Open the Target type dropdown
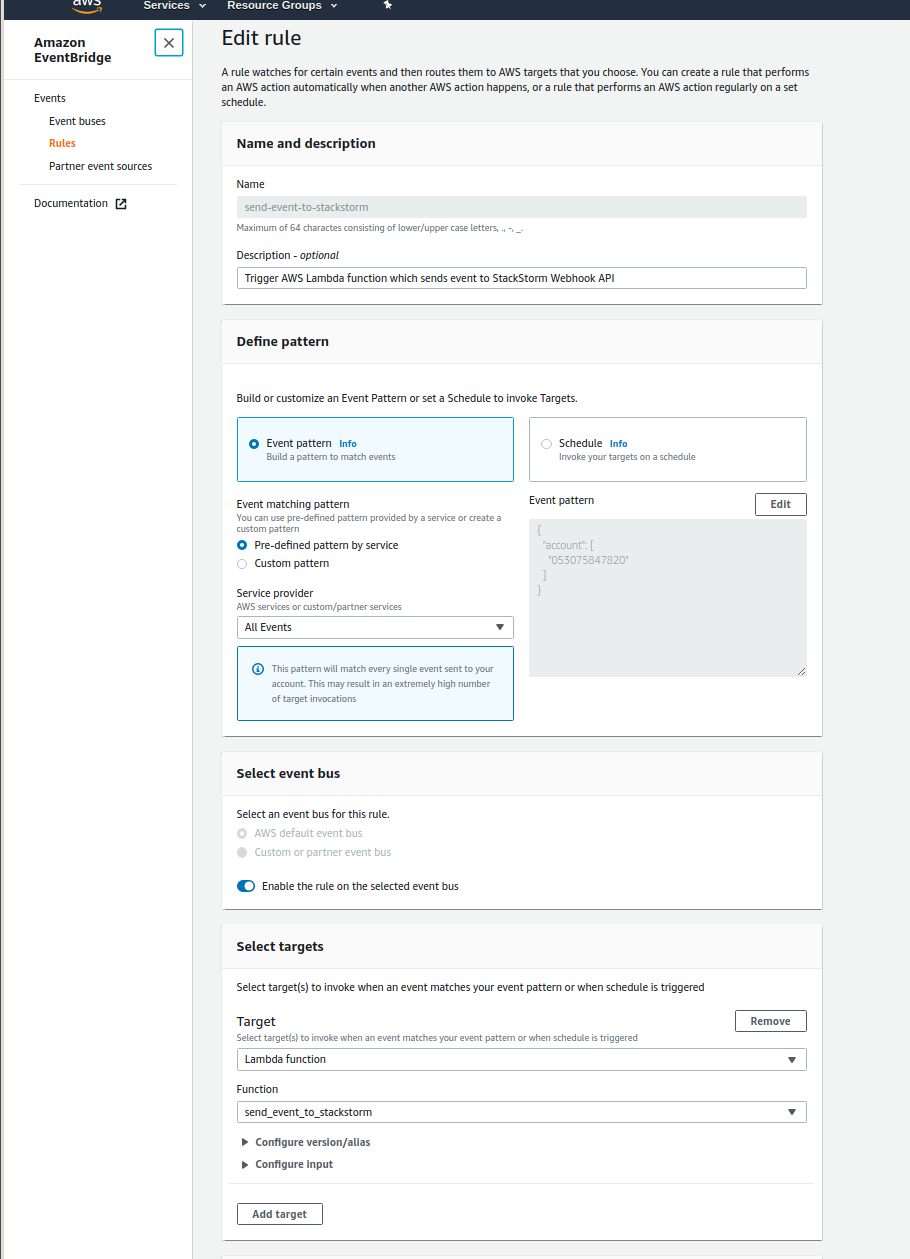 point(521,1060)
